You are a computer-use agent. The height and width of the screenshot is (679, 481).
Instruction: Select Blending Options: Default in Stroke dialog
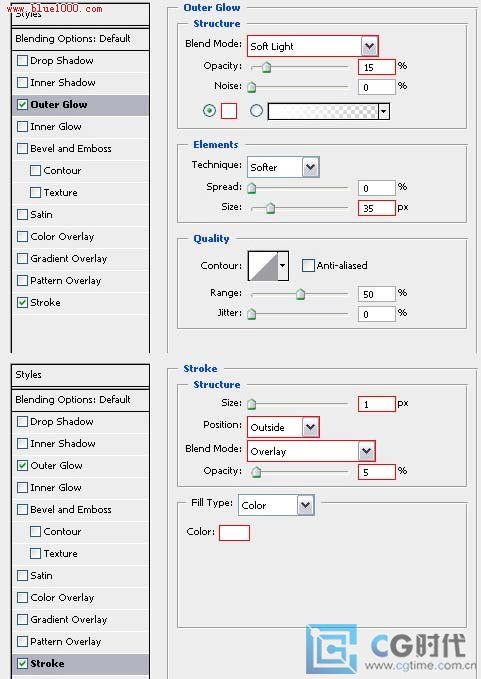(81, 400)
